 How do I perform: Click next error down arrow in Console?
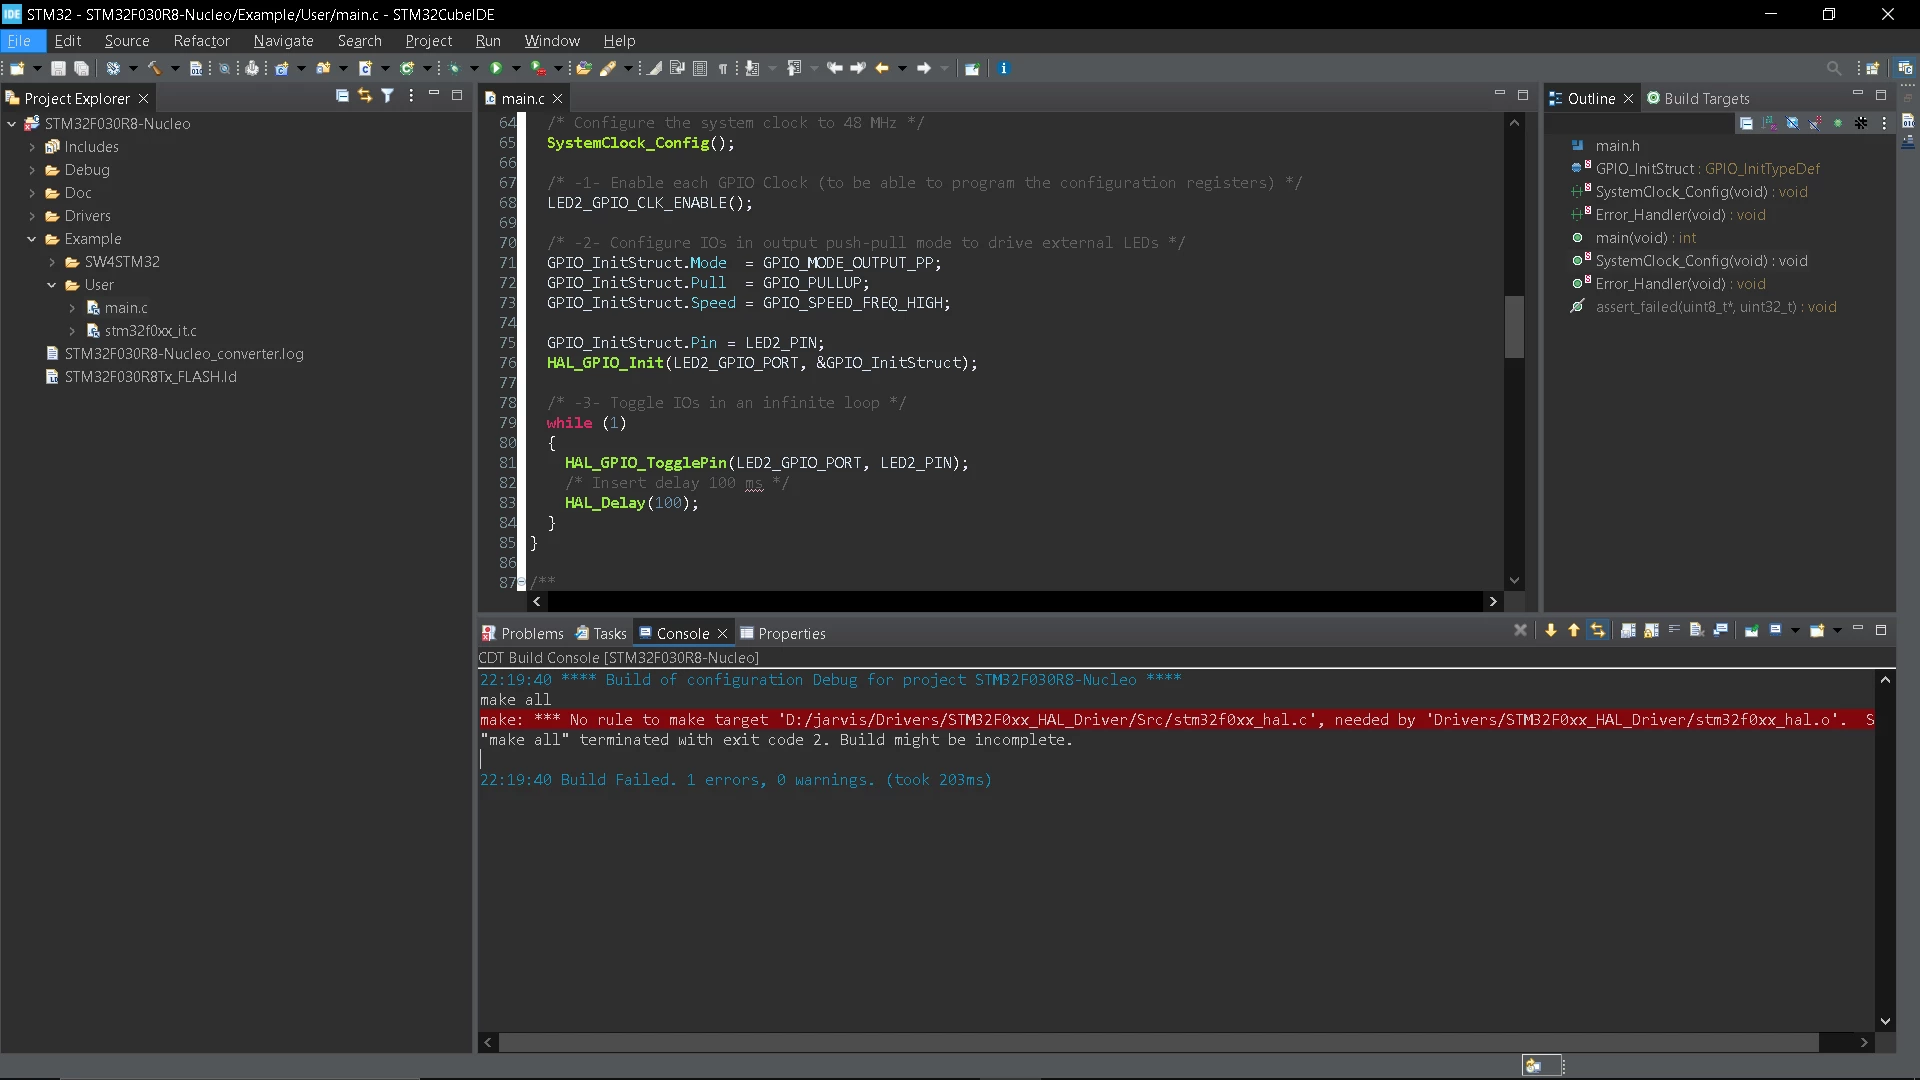click(x=1551, y=630)
